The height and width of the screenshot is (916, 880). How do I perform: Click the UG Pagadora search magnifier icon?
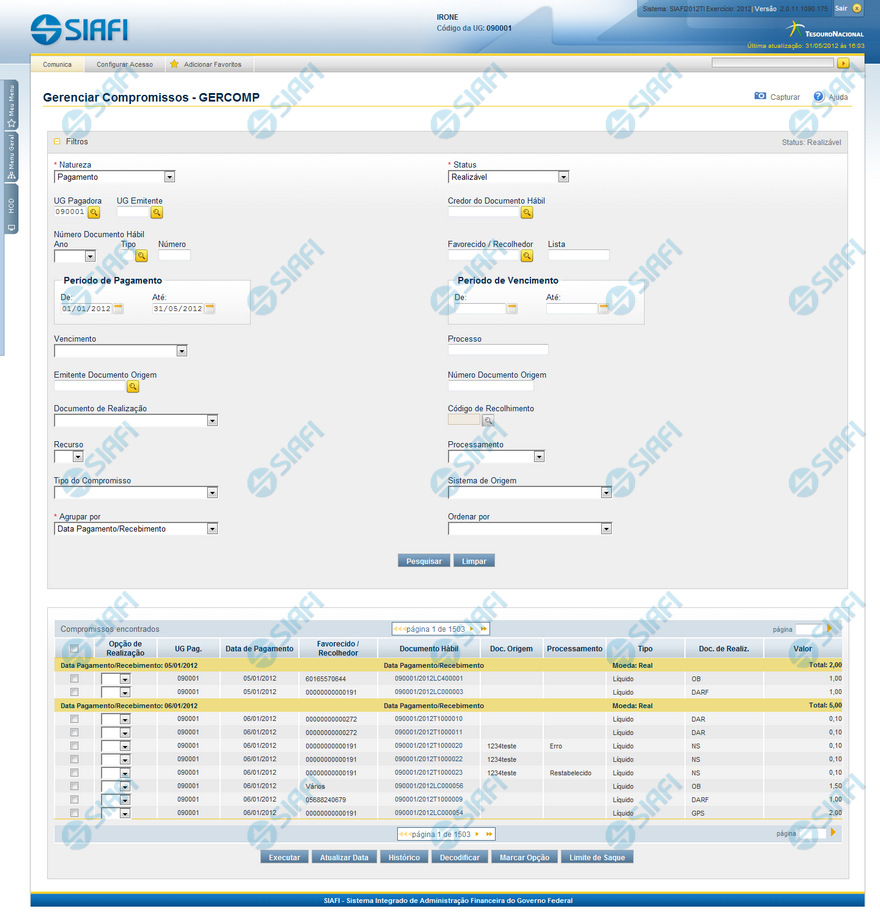[x=94, y=212]
